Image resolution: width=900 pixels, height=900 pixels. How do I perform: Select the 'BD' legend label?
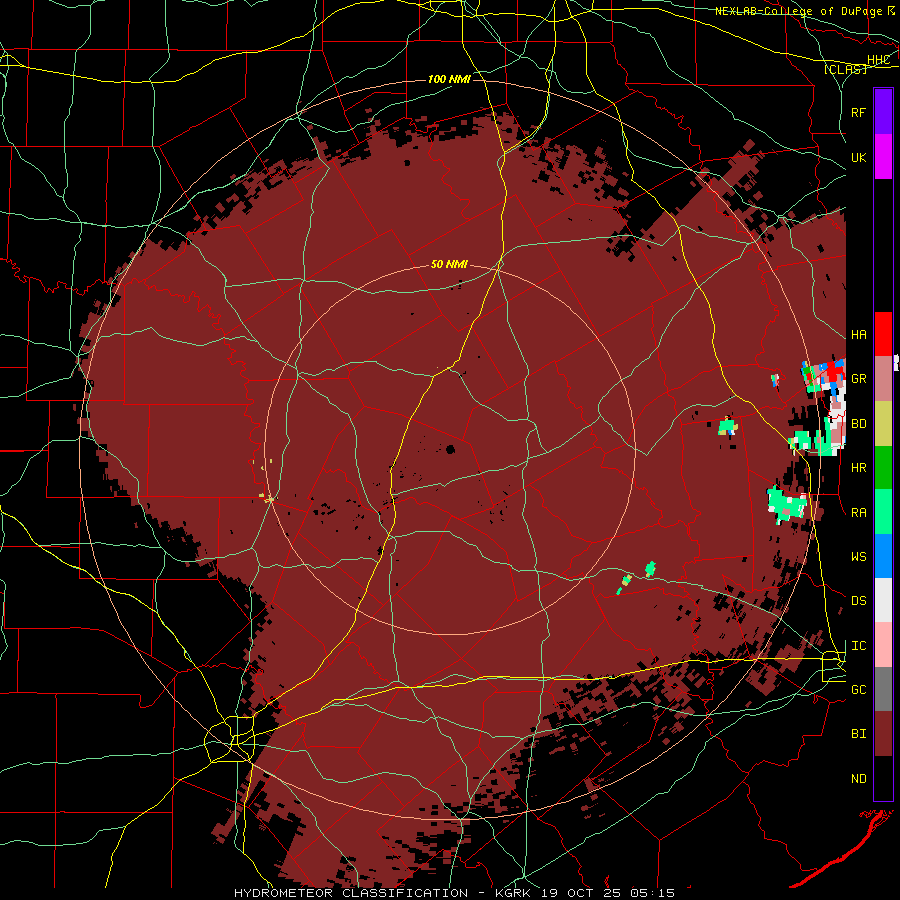tap(858, 424)
